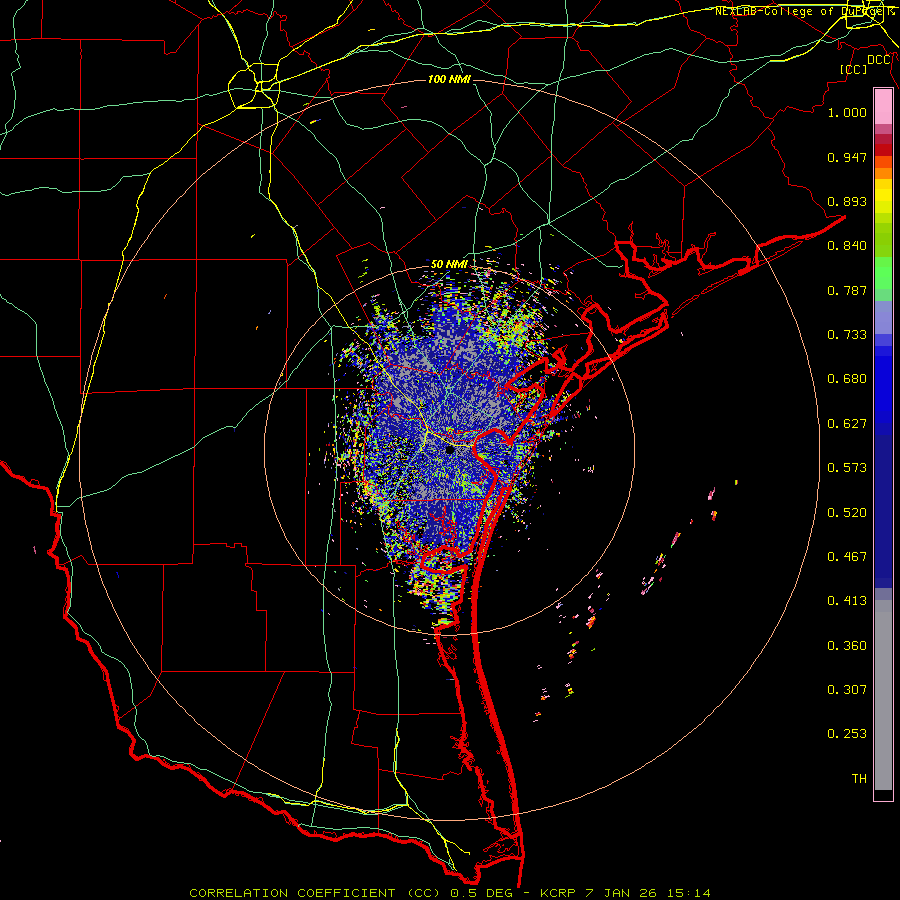
Task: Click the 50 NMI range ring label
Action: [449, 264]
